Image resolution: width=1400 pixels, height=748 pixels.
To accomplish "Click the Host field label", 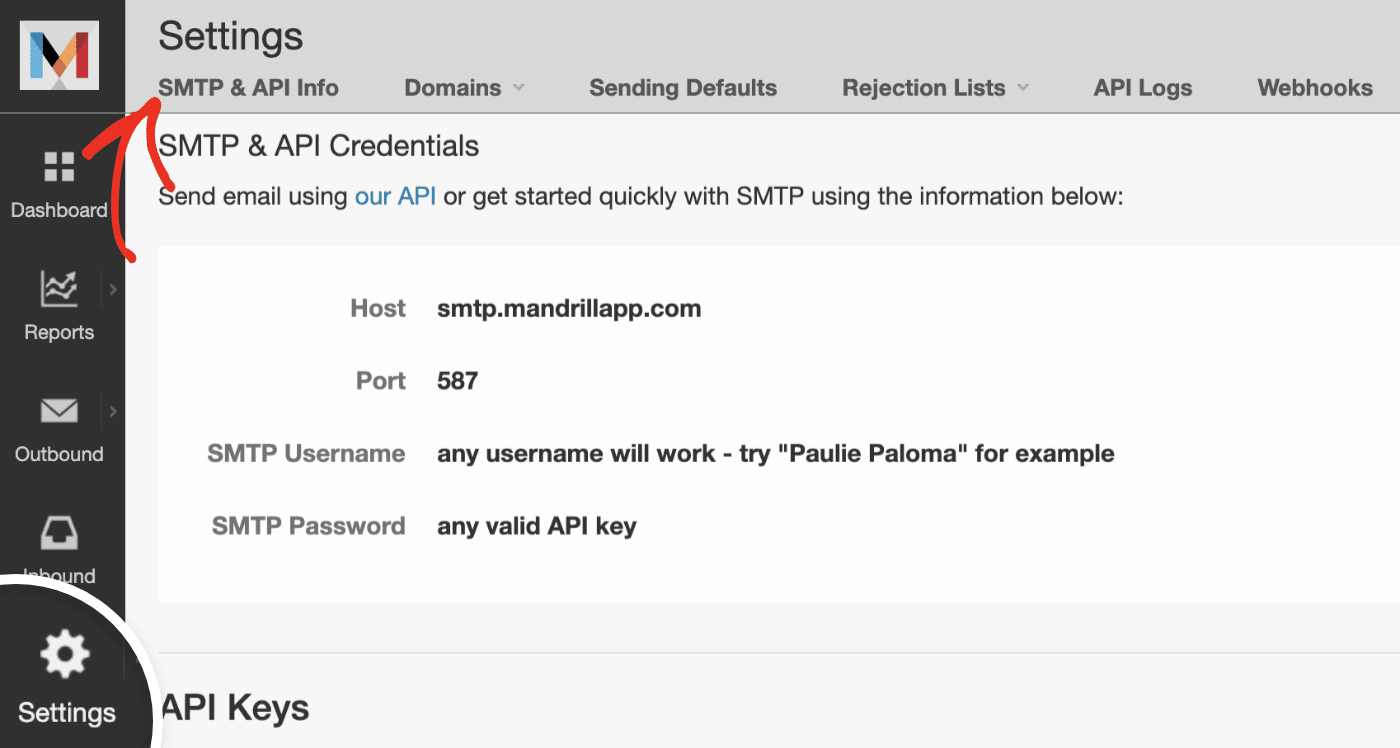I will point(378,309).
